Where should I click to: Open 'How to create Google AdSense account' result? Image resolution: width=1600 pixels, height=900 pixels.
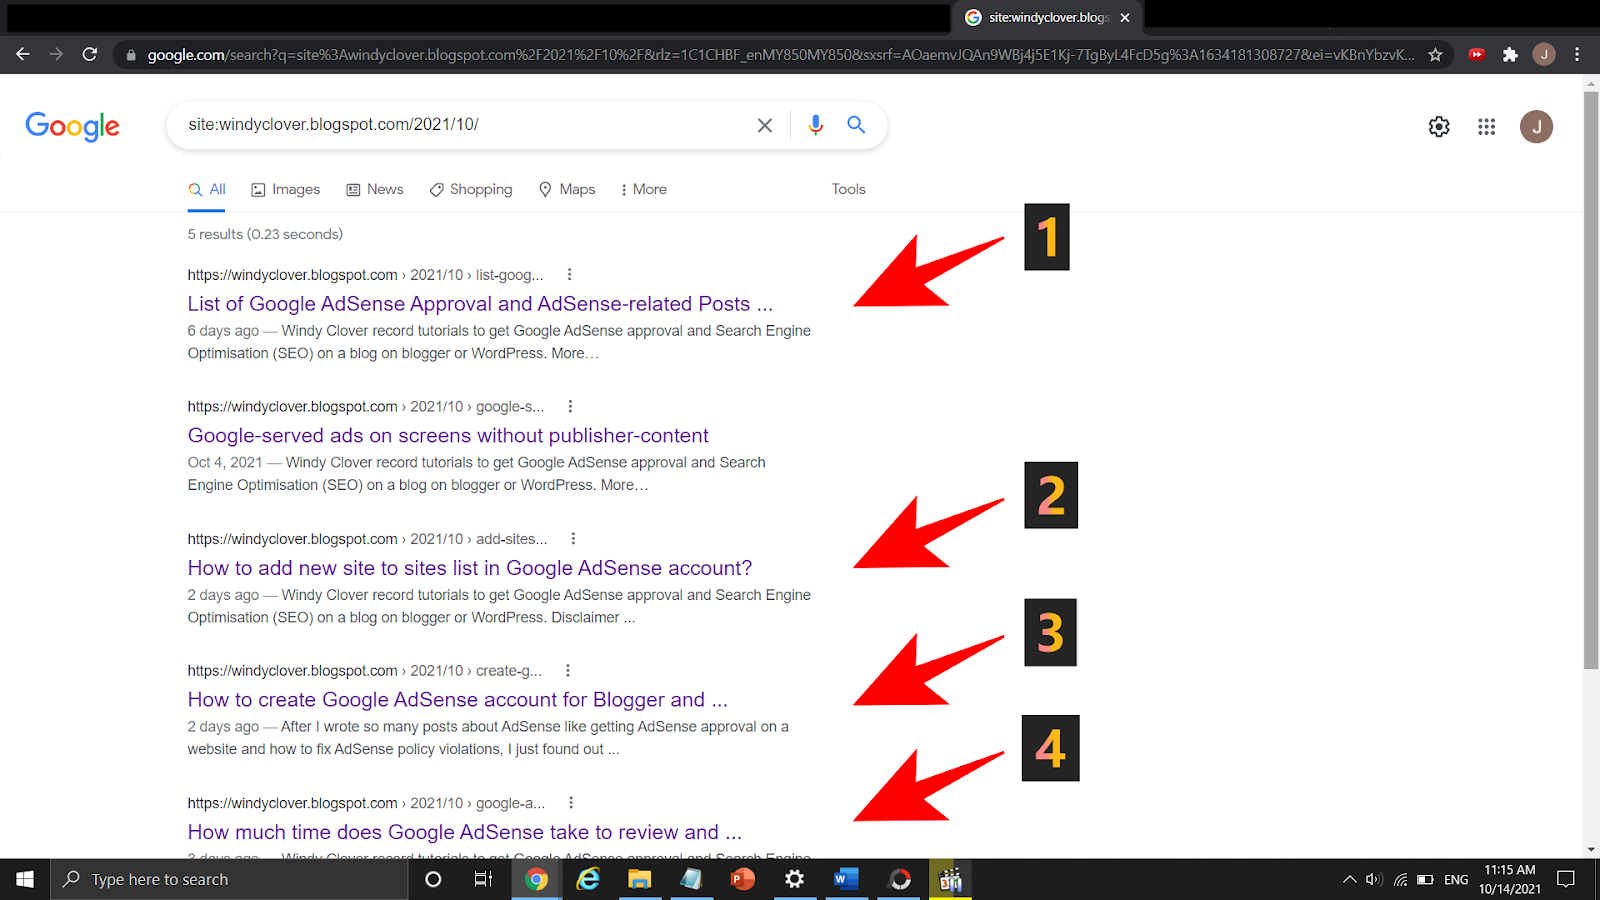pos(458,700)
